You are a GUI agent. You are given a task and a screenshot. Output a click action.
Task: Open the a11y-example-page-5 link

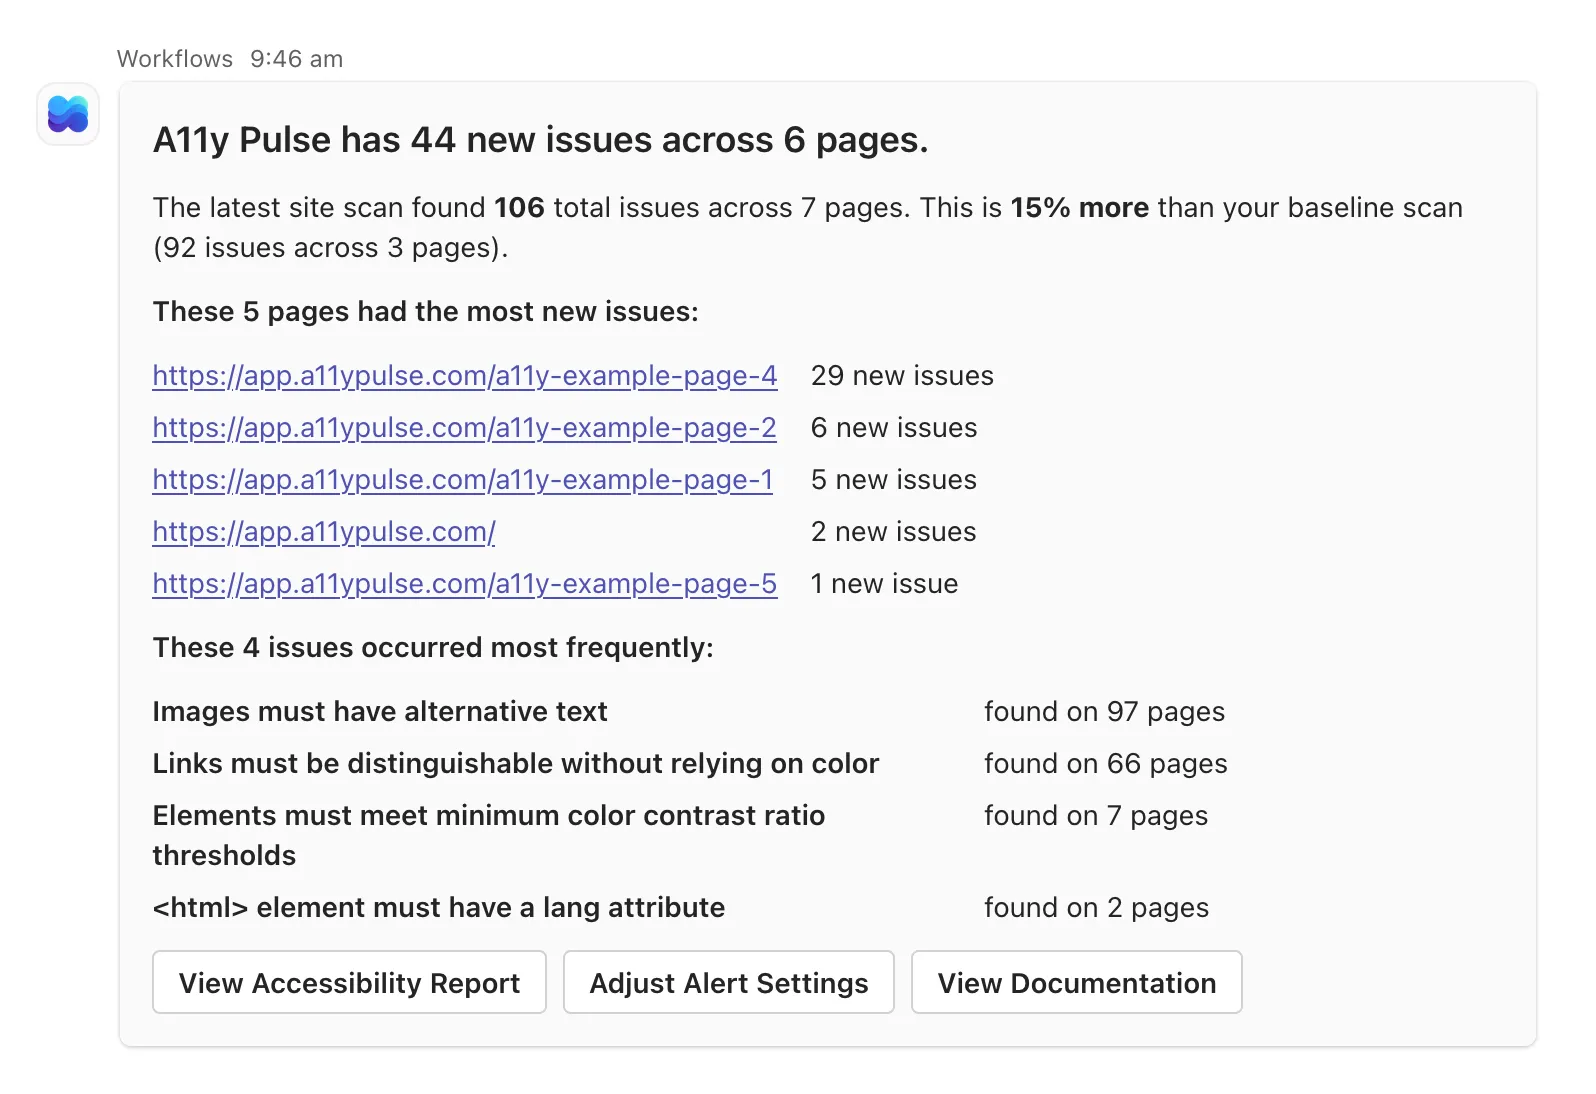coord(465,583)
